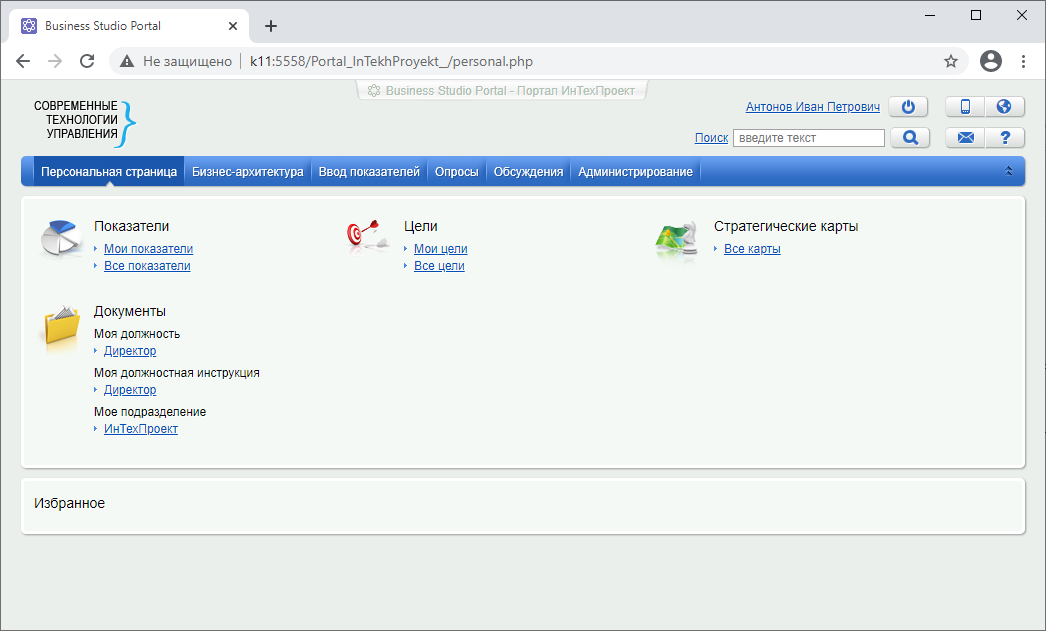Click the power logout icon button
The width and height of the screenshot is (1046, 631).
click(908, 107)
